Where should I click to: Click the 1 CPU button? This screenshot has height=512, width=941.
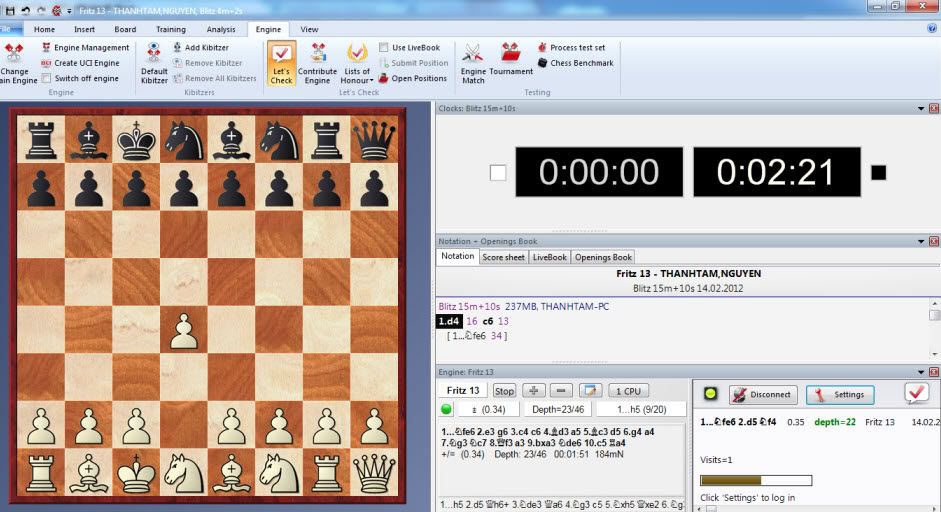point(628,391)
